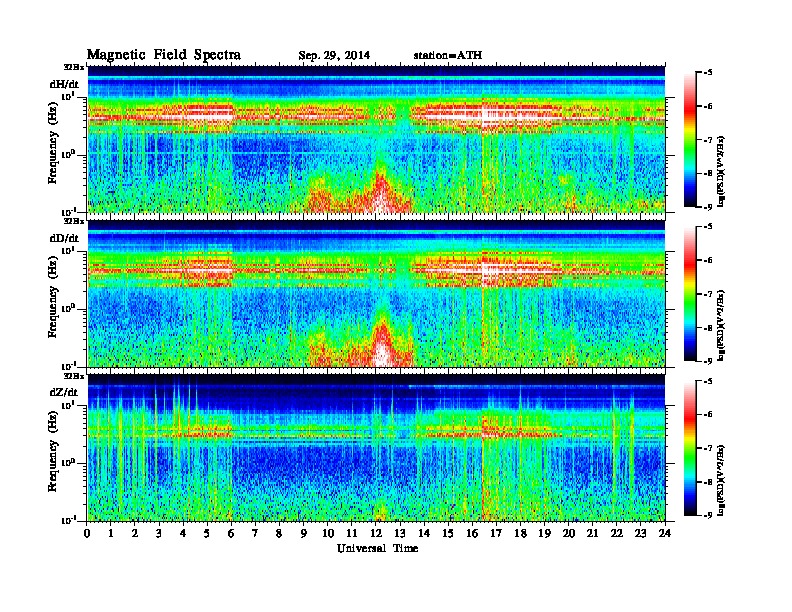Click hour tick label "0" on time axis
The width and height of the screenshot is (792, 612).
[87, 533]
